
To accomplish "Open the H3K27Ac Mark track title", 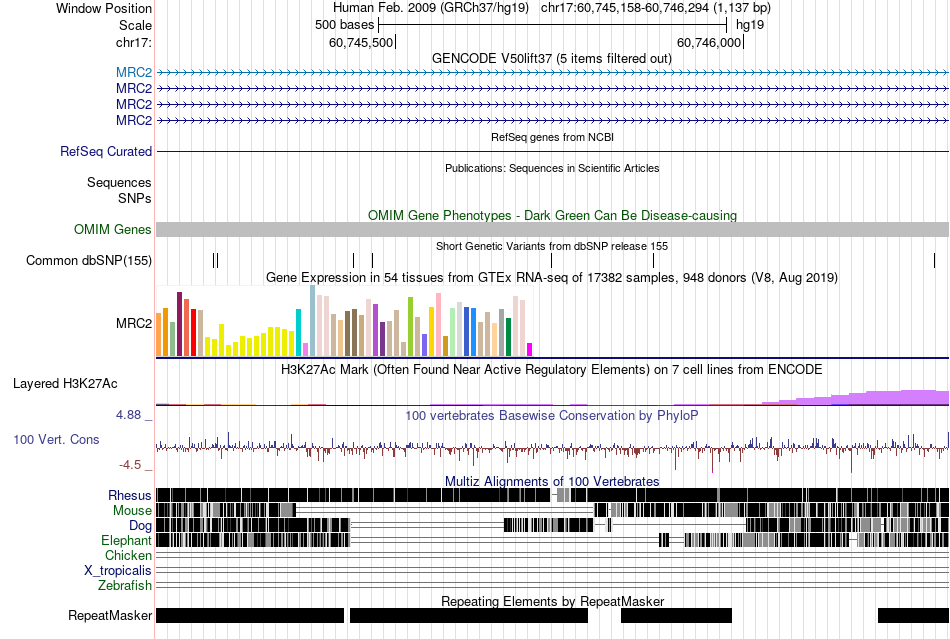I will (552, 369).
